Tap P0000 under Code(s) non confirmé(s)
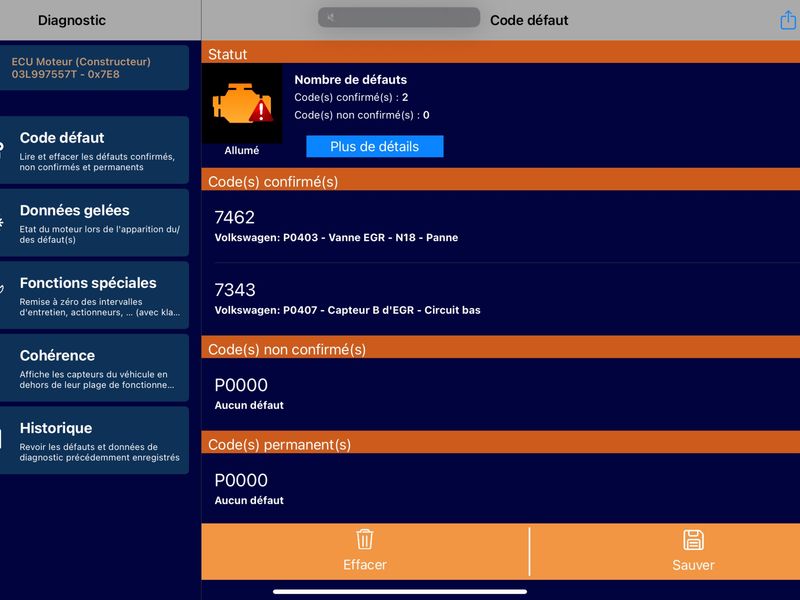This screenshot has width=800, height=600. point(500,393)
